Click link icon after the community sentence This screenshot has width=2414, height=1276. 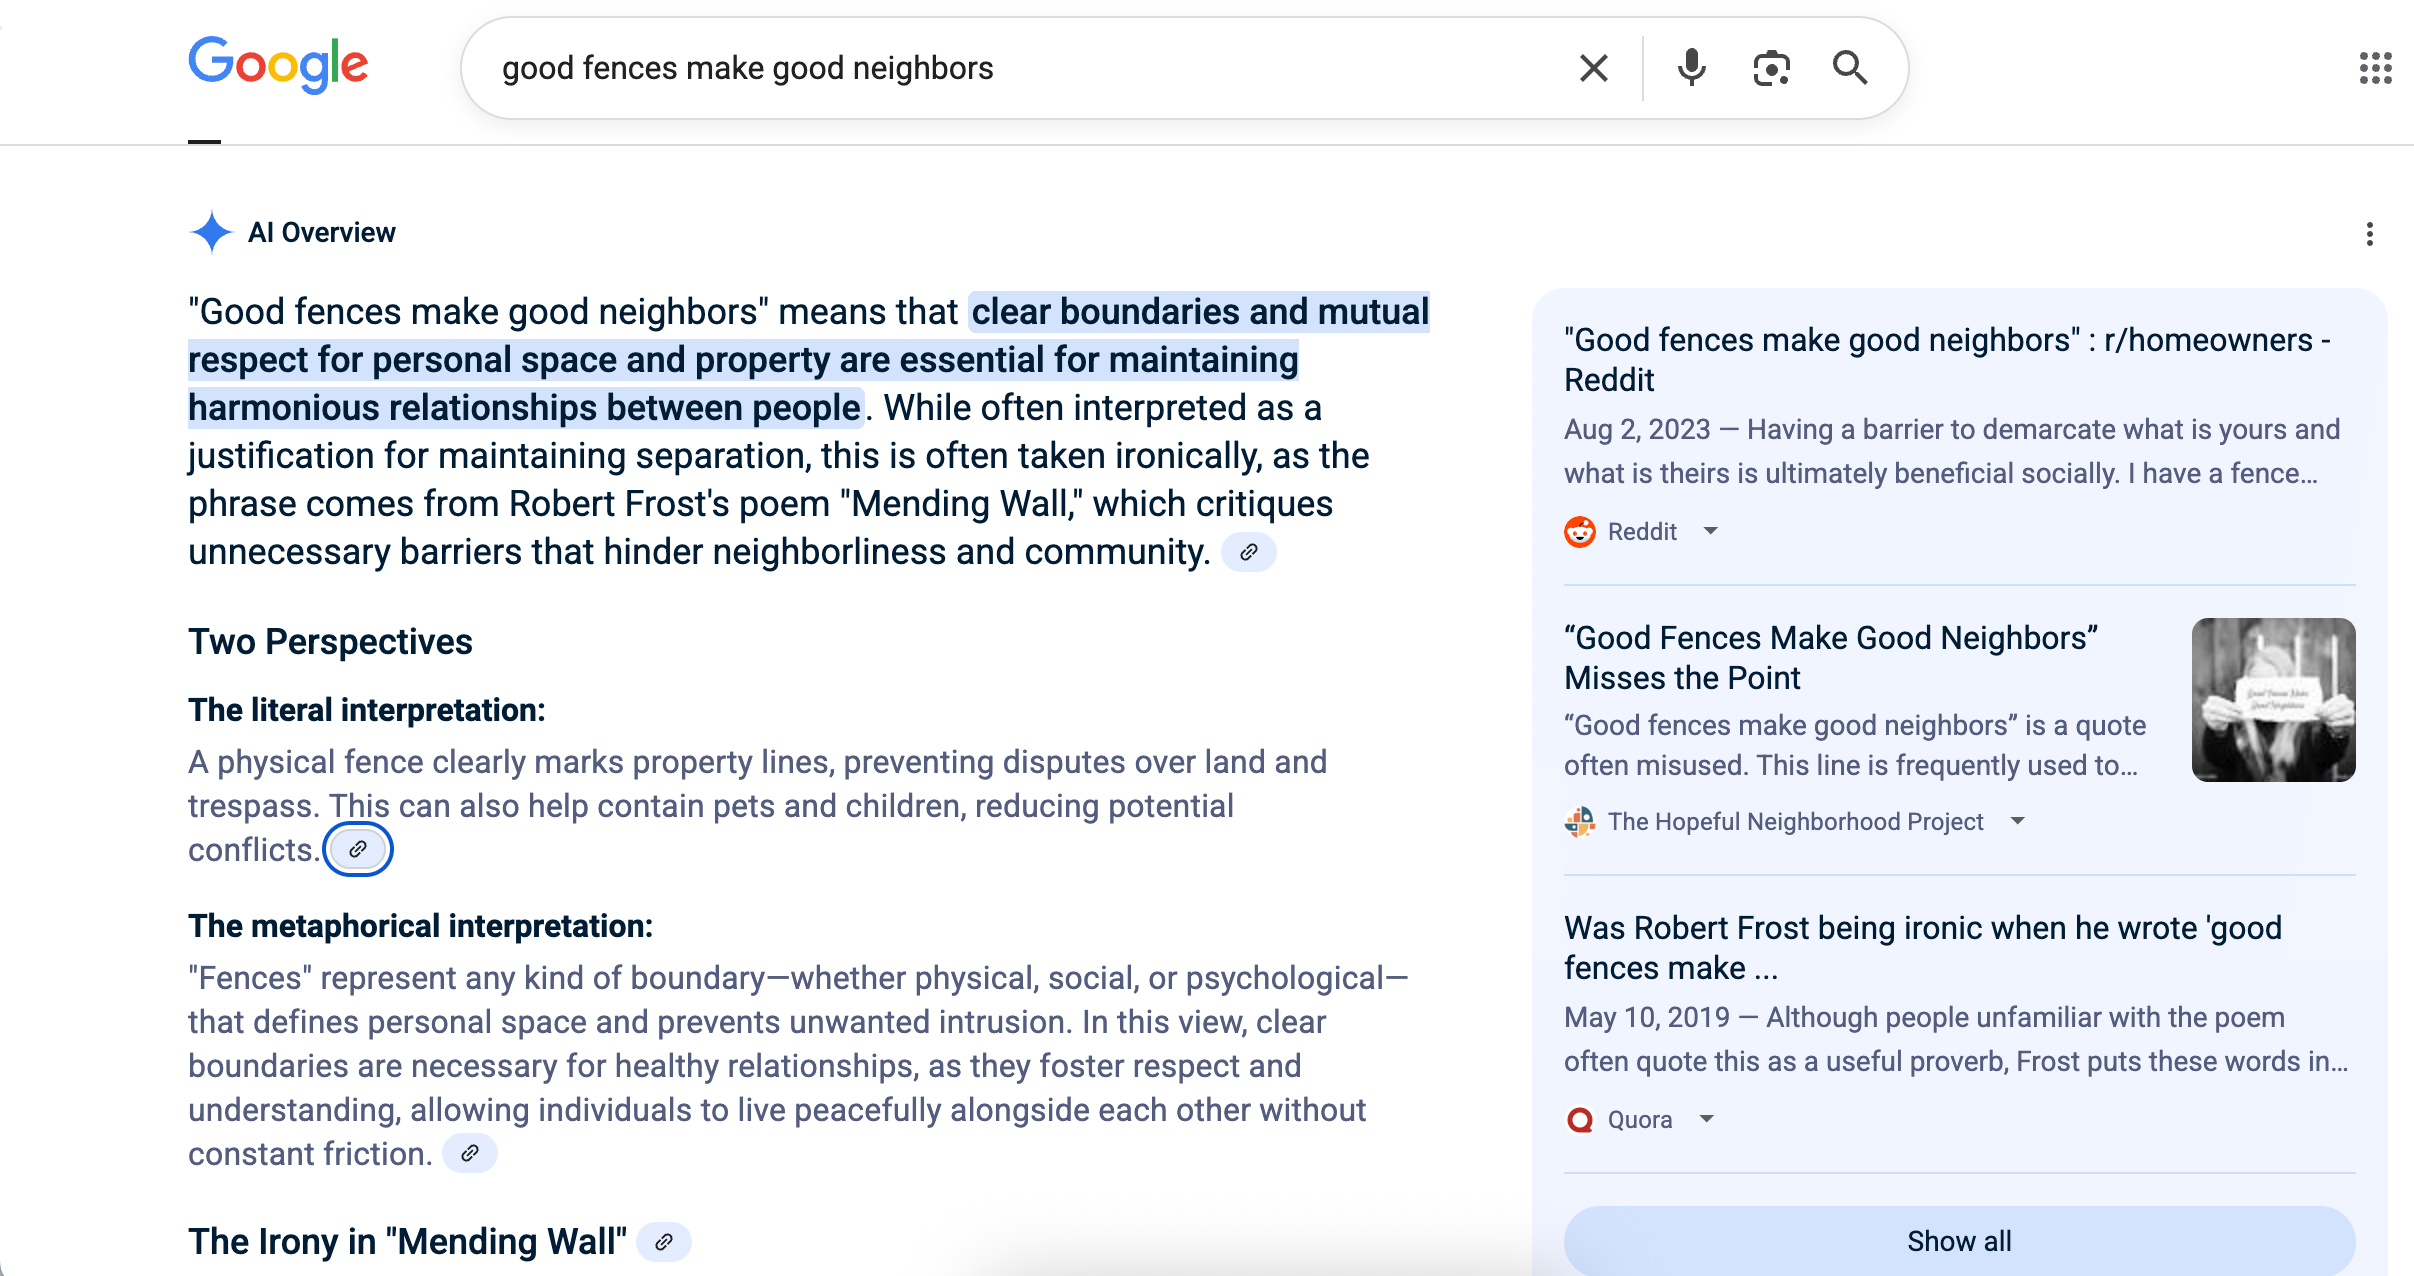click(1249, 552)
